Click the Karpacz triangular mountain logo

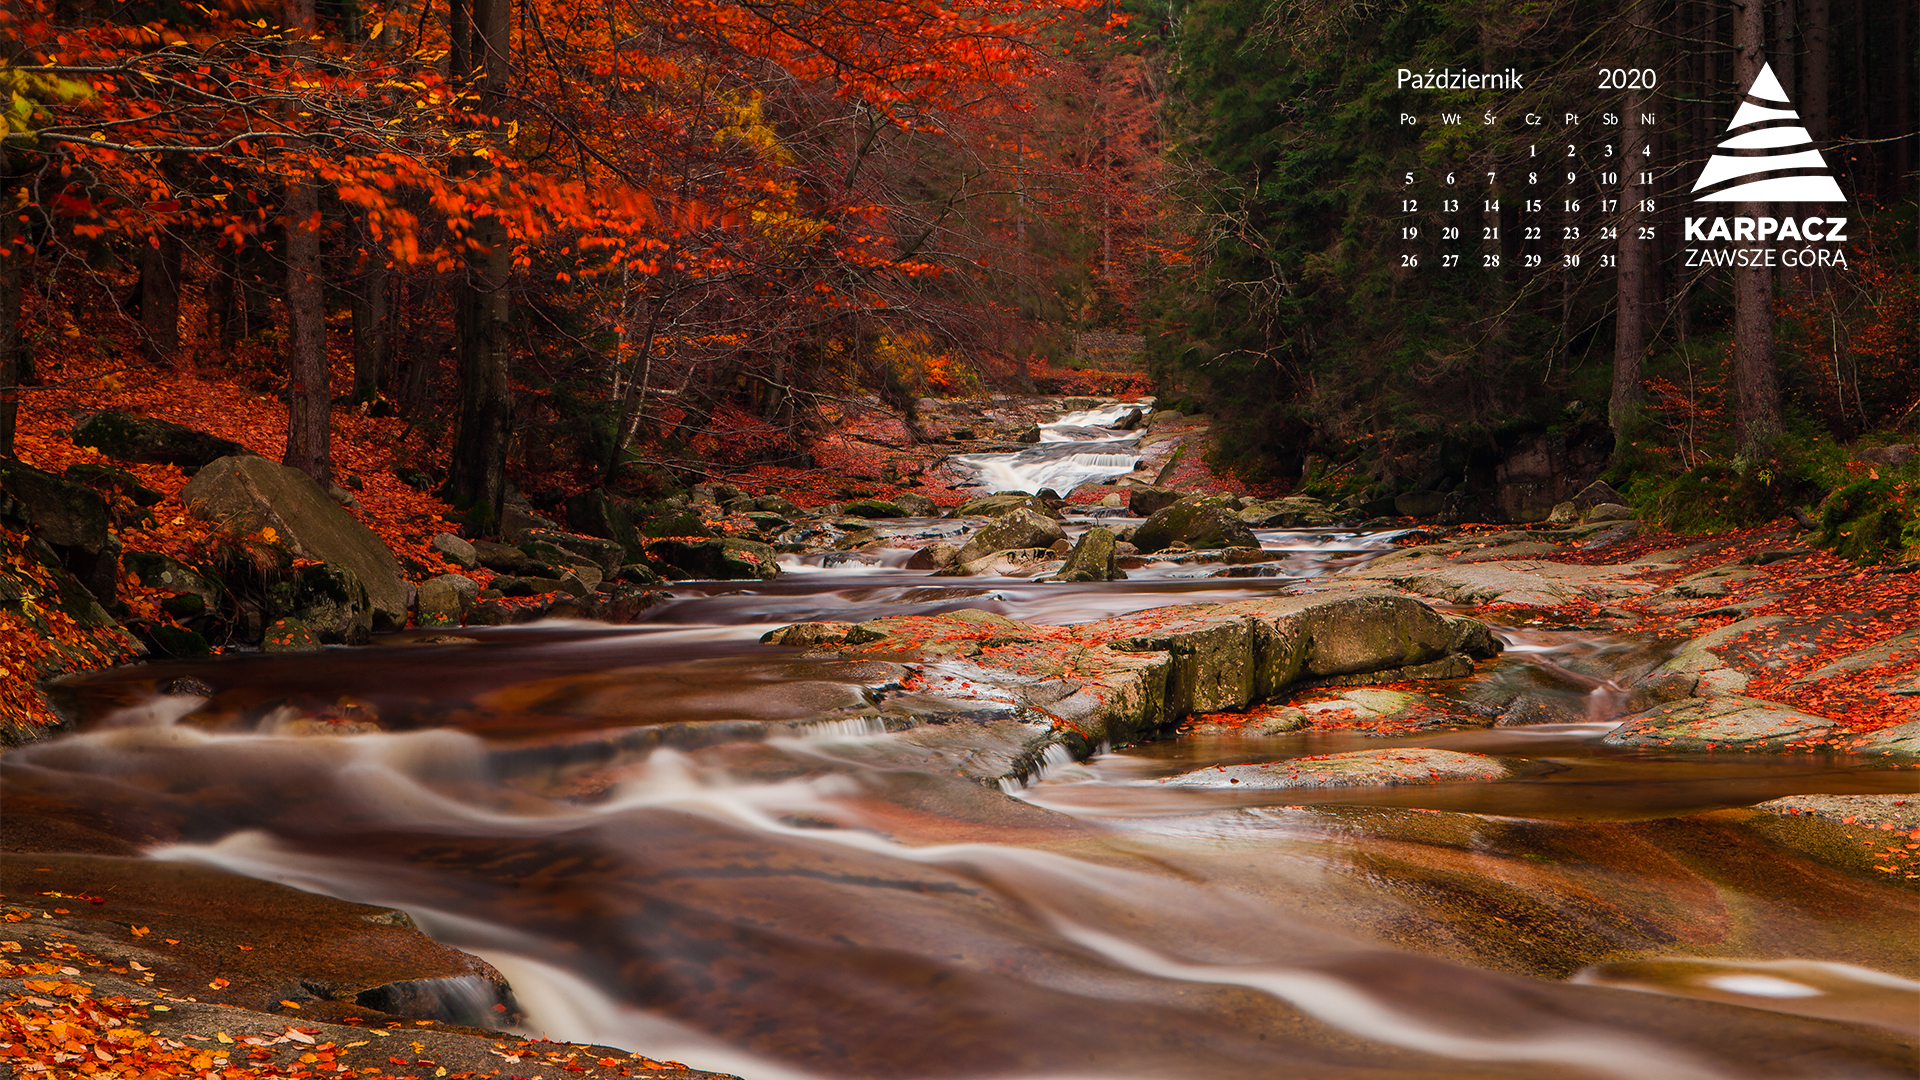click(x=1768, y=132)
